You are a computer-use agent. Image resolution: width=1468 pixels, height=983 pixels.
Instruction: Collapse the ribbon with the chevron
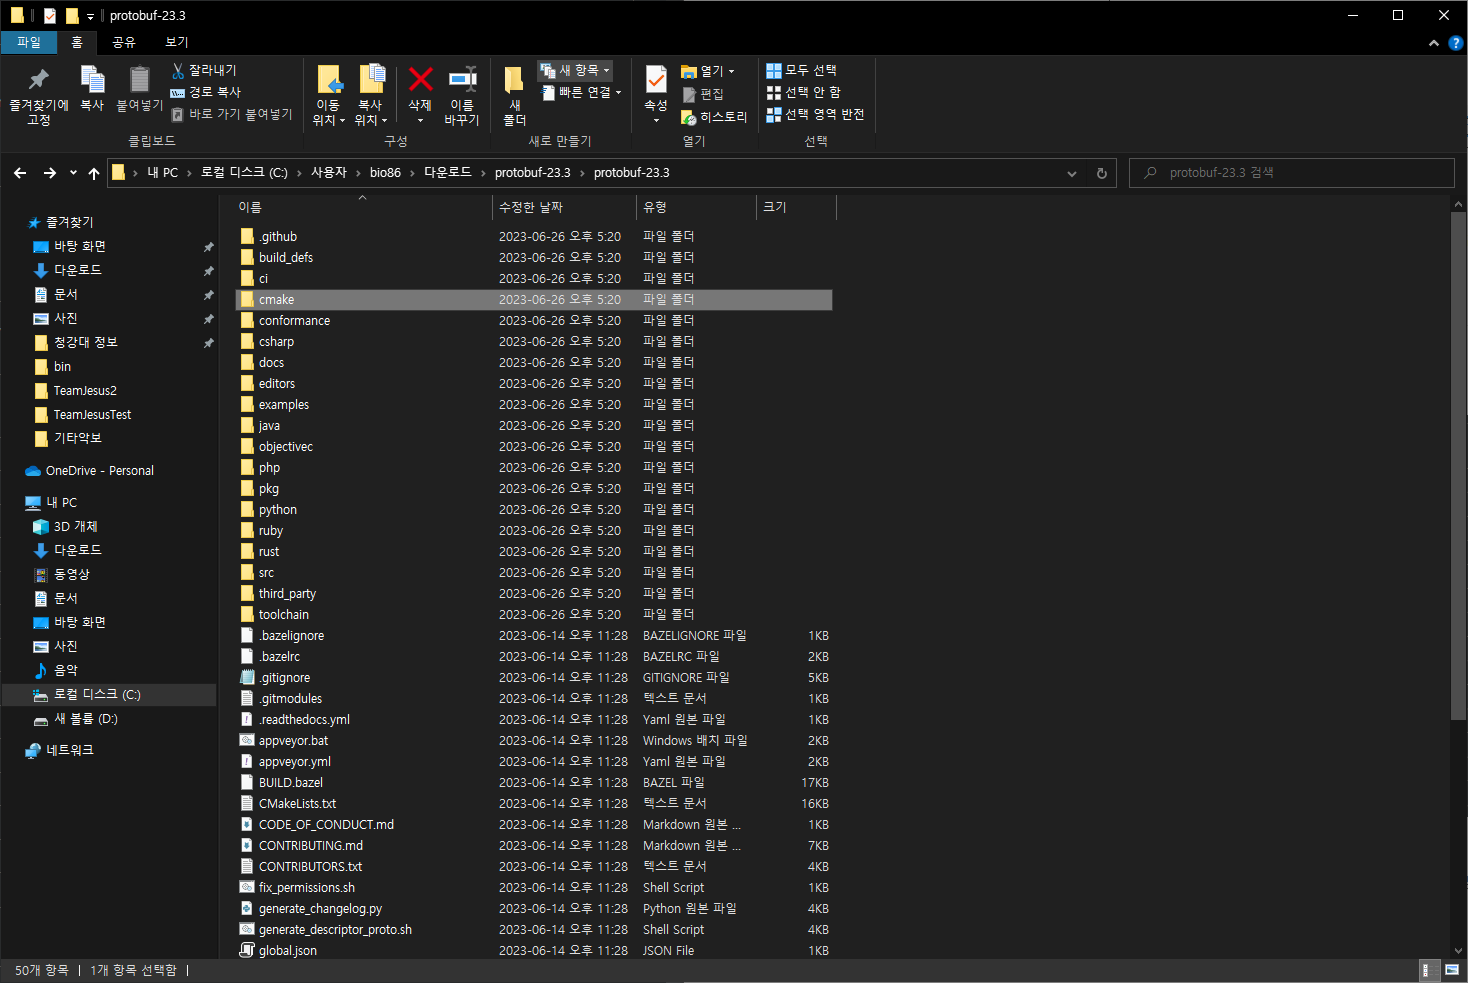pos(1434,43)
